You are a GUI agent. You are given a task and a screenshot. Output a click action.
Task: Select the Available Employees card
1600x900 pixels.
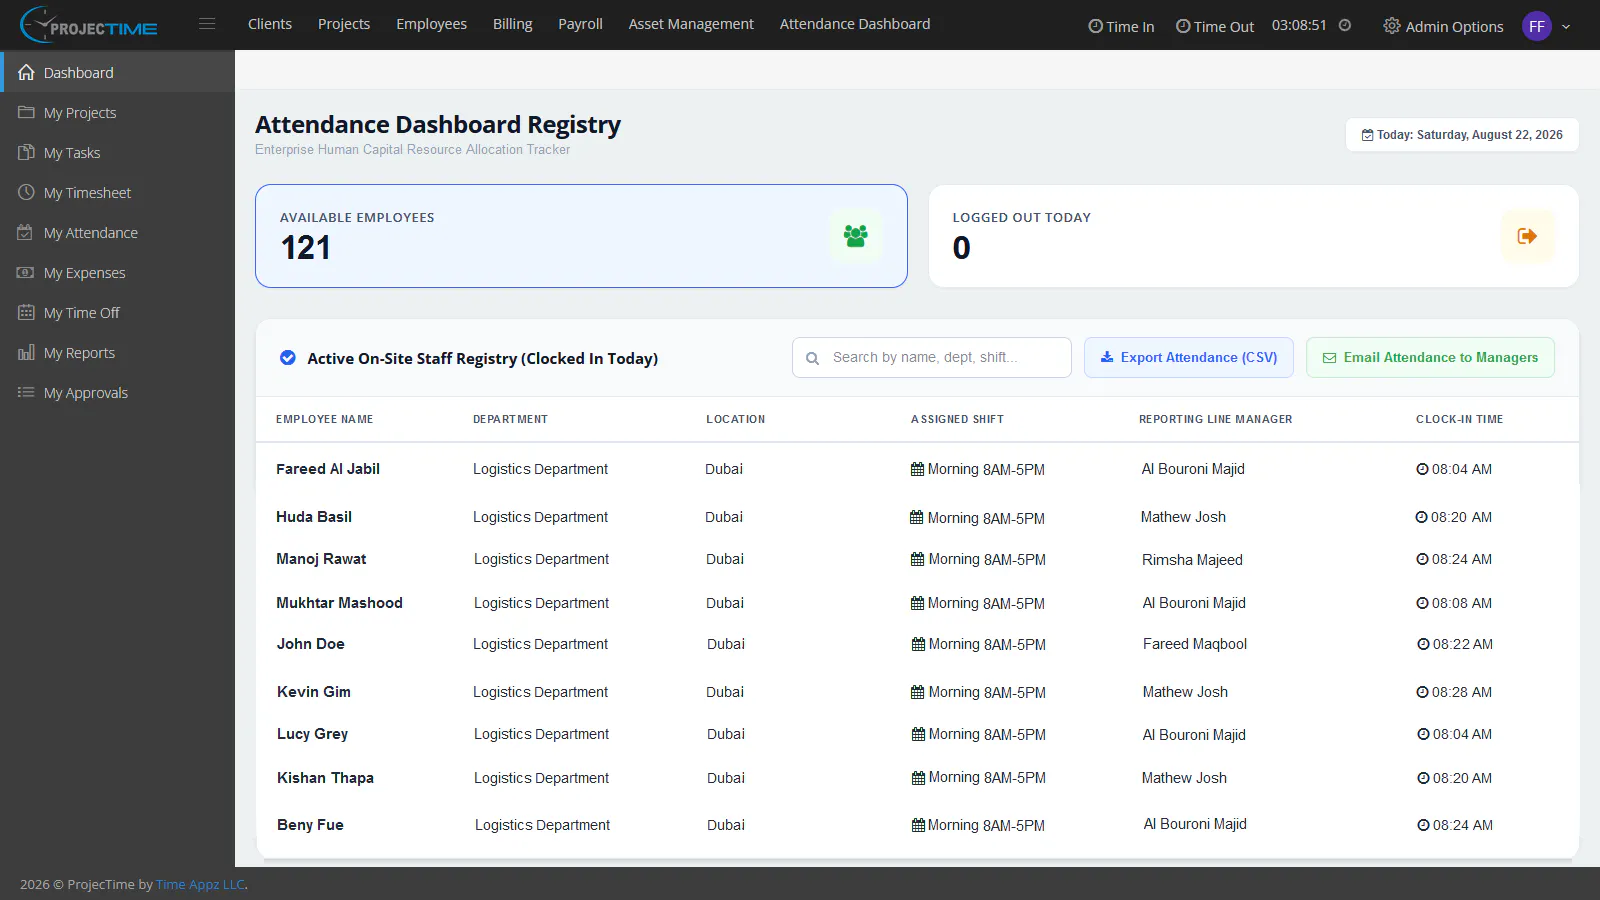(581, 236)
